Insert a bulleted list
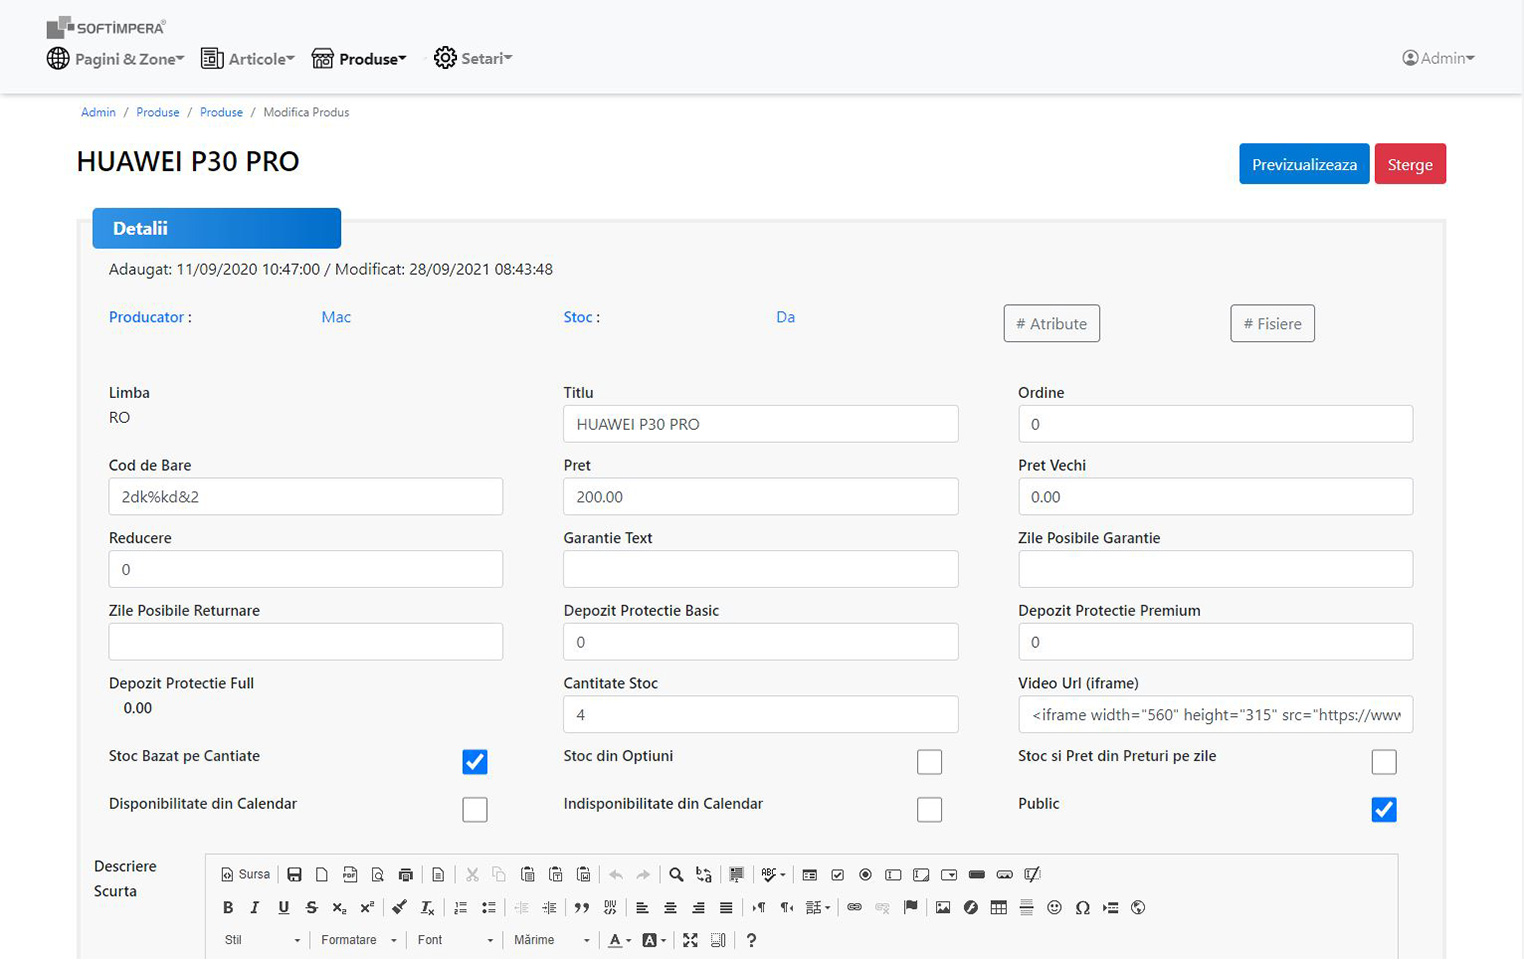Viewport: 1524px width, 966px height. coord(489,908)
